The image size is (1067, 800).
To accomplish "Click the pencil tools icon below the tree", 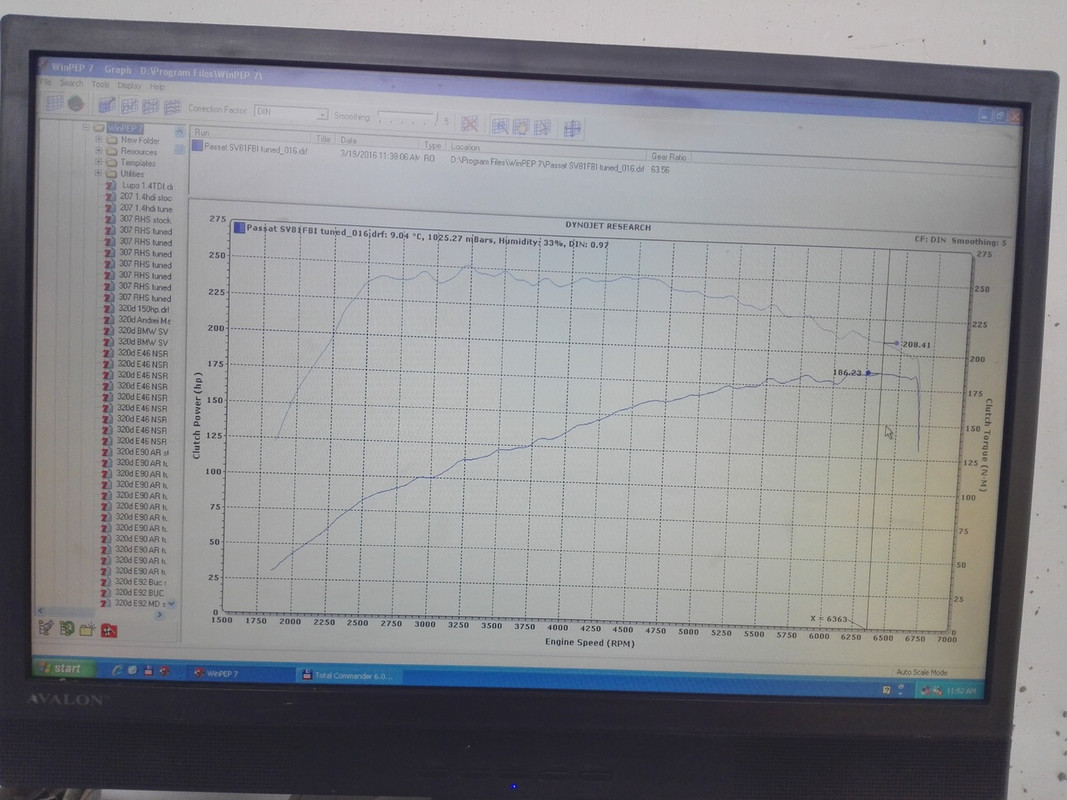I will (x=46, y=628).
